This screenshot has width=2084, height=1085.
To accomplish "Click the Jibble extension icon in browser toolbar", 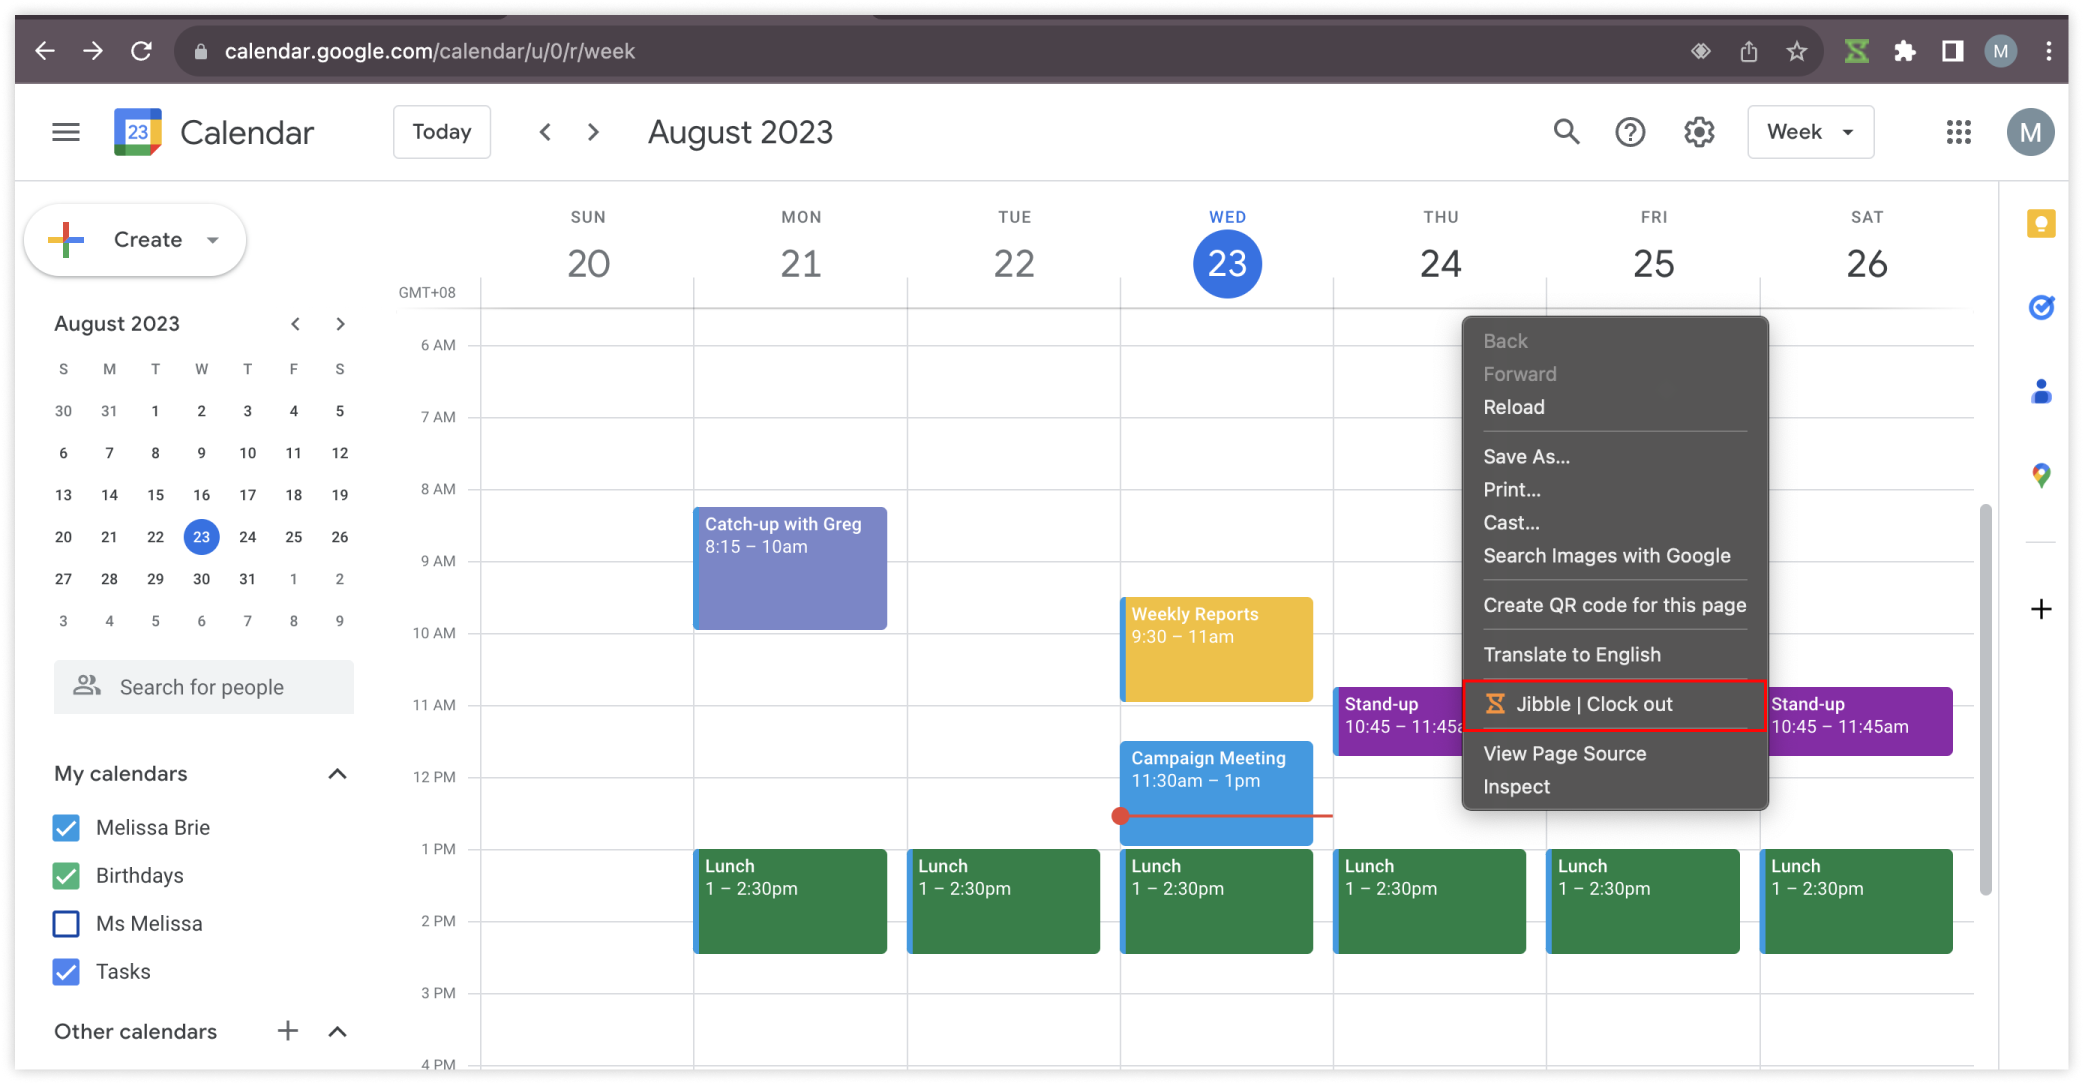I will coord(1856,51).
